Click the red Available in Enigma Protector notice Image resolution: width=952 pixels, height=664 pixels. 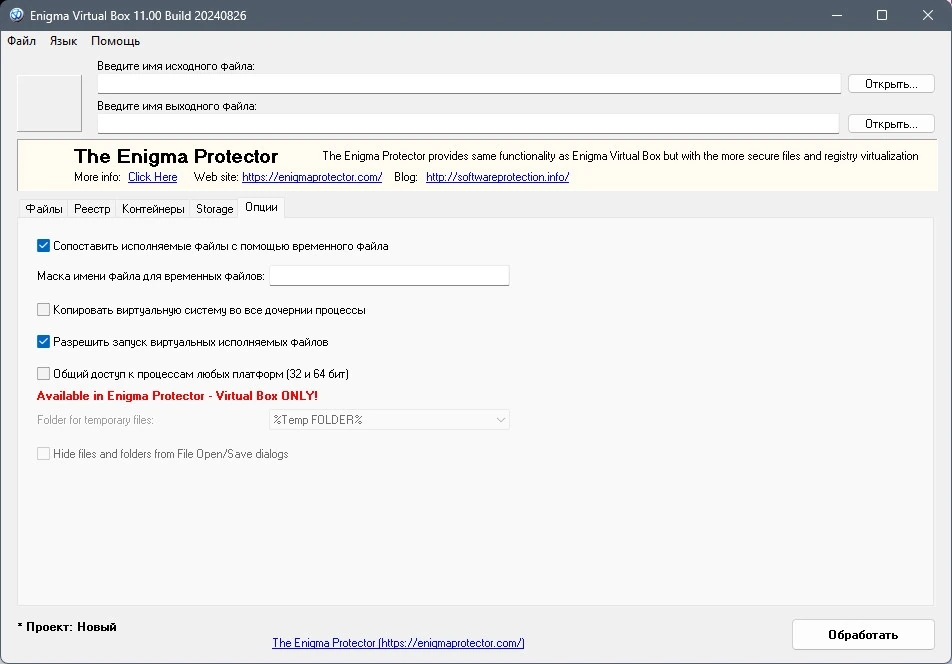[177, 396]
